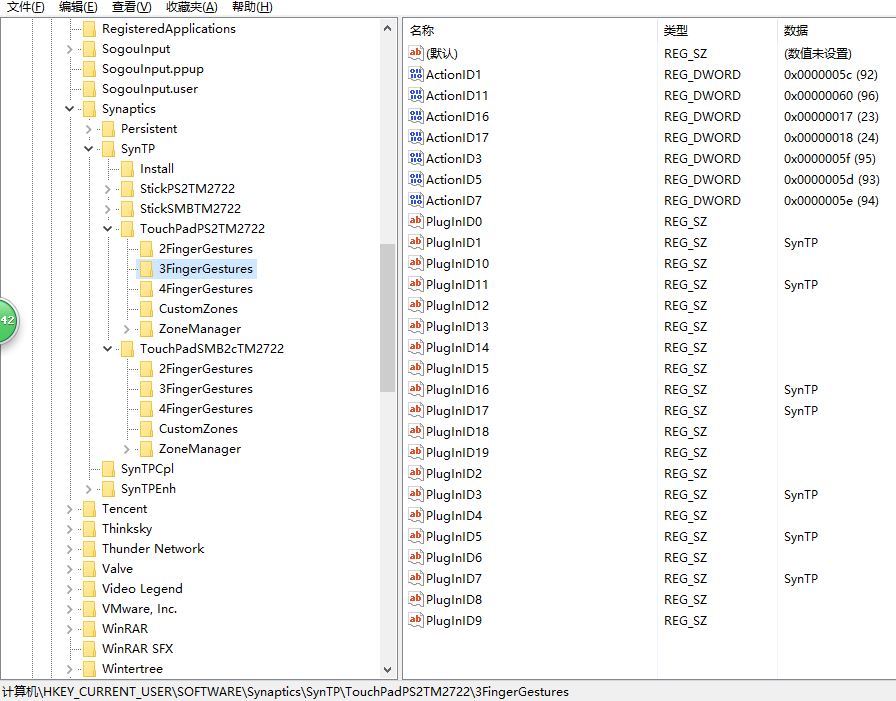Collapse the Synaptics tree node

coord(70,109)
